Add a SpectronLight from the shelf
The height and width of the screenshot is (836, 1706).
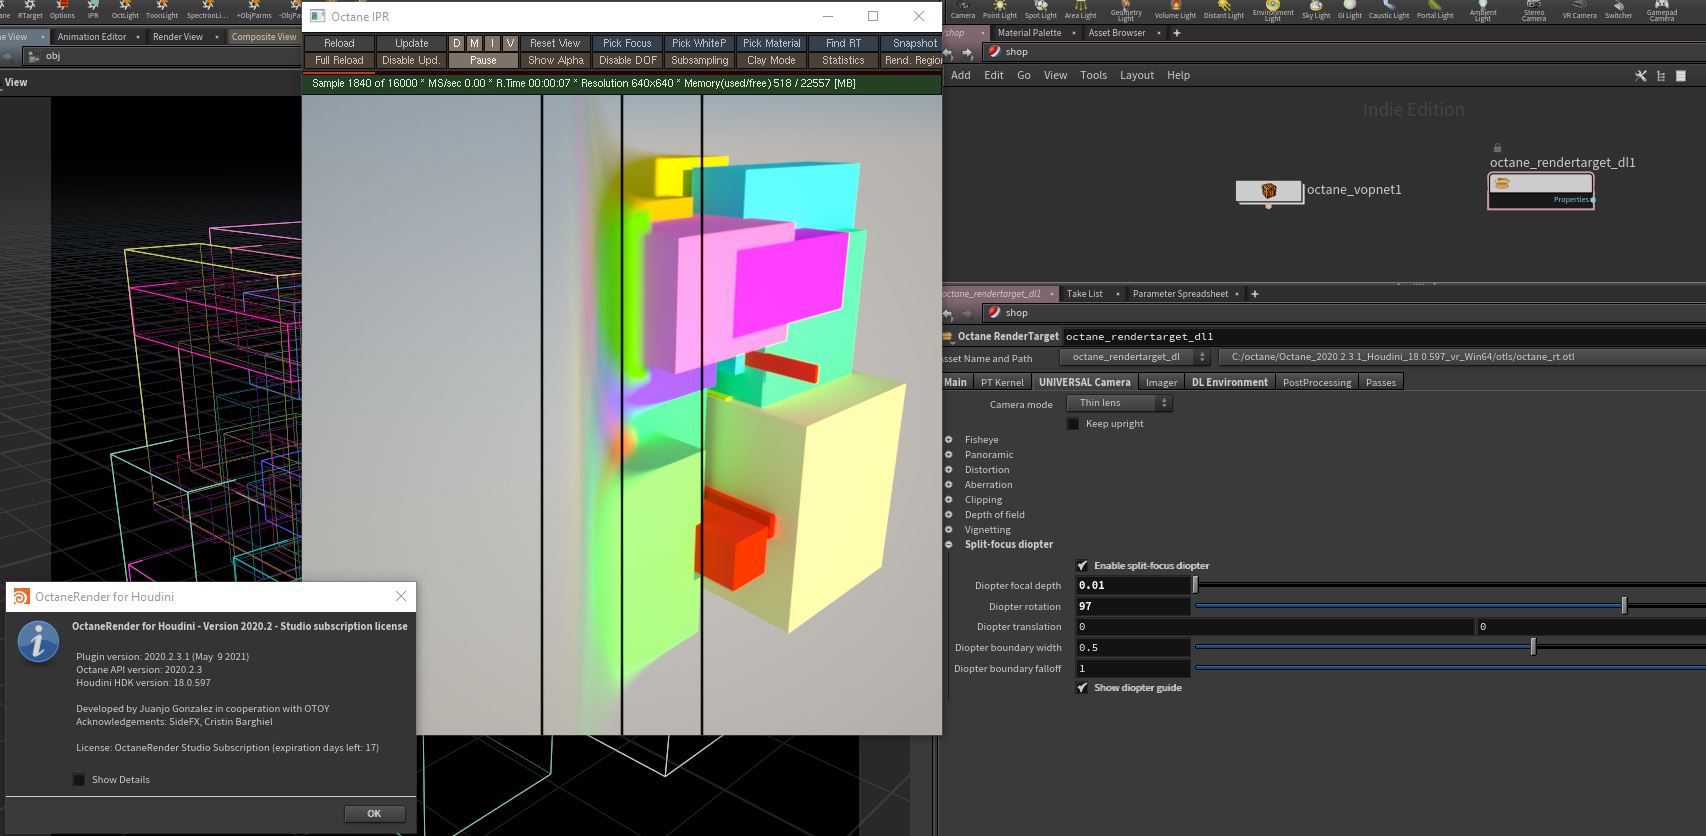208,10
